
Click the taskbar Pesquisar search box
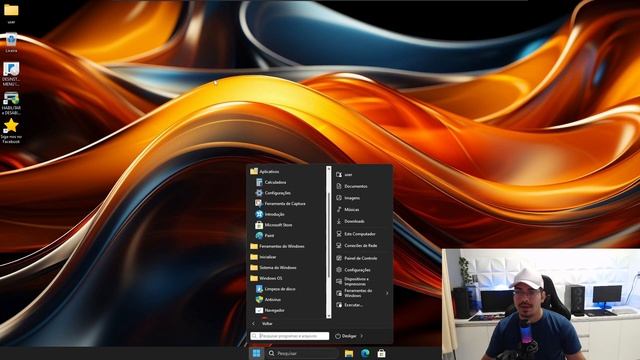302,353
